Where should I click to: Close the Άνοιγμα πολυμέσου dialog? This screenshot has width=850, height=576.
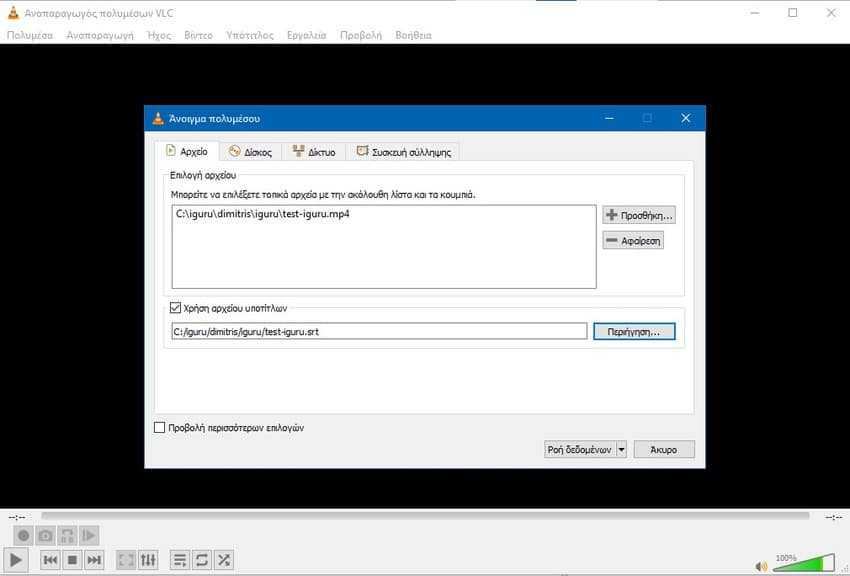(686, 118)
